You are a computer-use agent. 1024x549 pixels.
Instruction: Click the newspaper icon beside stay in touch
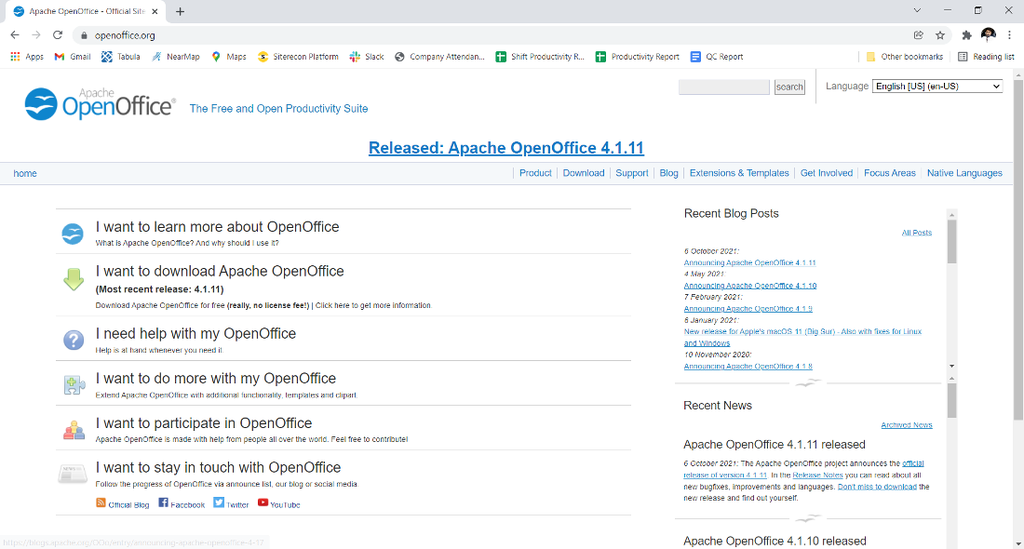click(x=72, y=473)
